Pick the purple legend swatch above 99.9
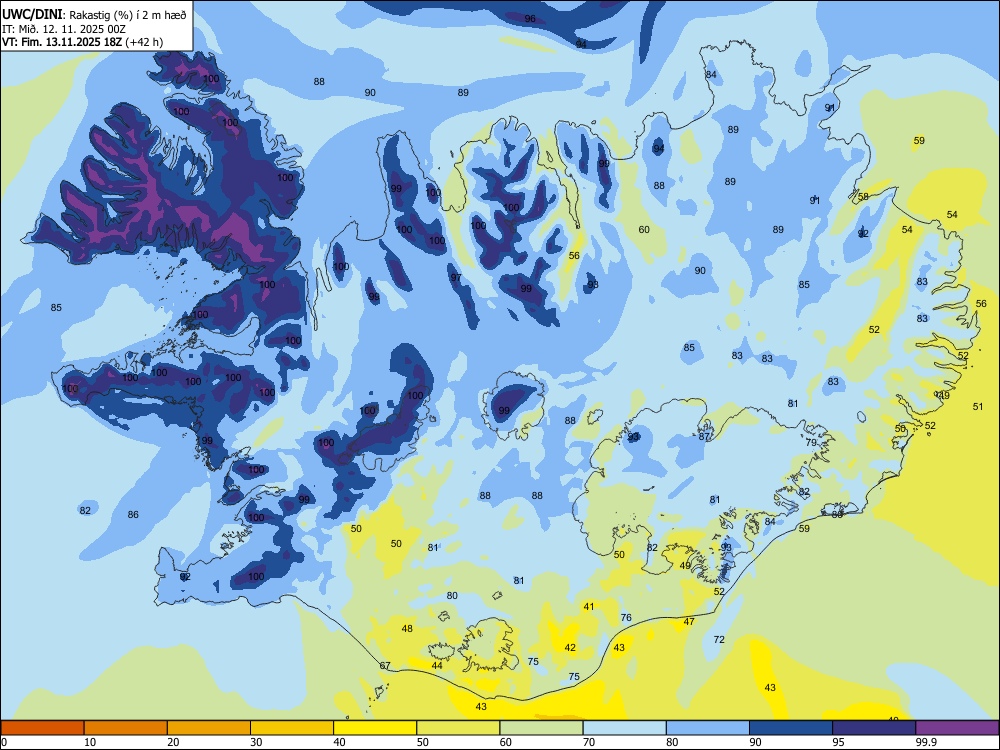Screen dimensions: 1000x750 tap(957, 728)
